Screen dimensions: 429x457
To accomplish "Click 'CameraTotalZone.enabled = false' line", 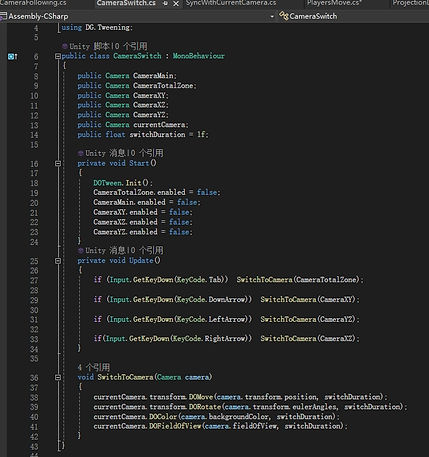I will (x=157, y=192).
